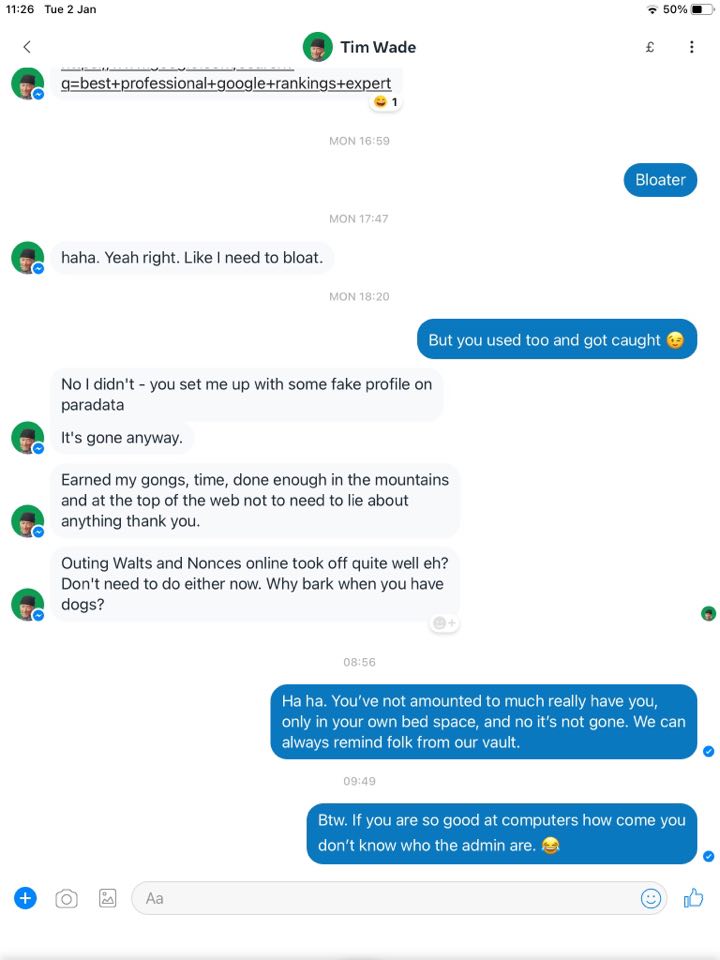Tap the battery indicator in status bar

coord(702,9)
